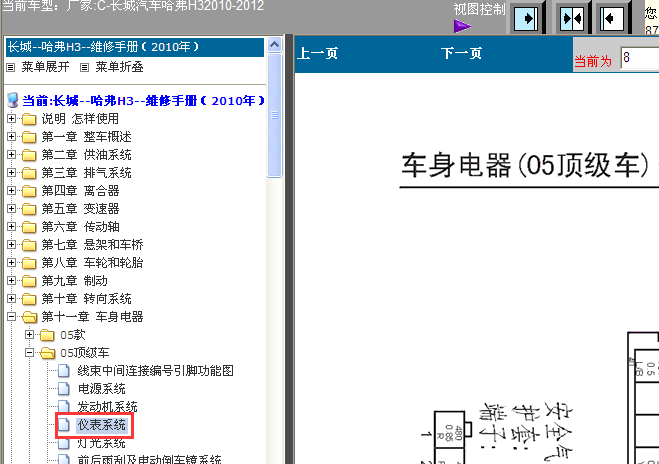Click the purple arrow under 视图控制
This screenshot has height=464, width=659.
pos(462,26)
